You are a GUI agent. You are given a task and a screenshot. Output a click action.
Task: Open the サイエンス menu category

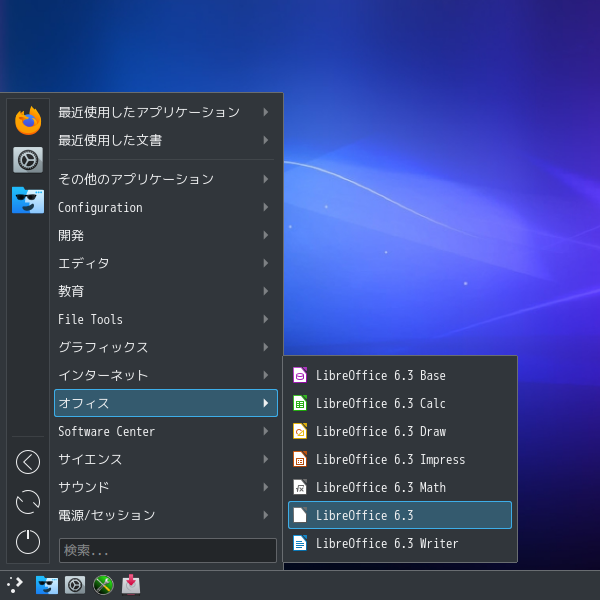pos(166,459)
